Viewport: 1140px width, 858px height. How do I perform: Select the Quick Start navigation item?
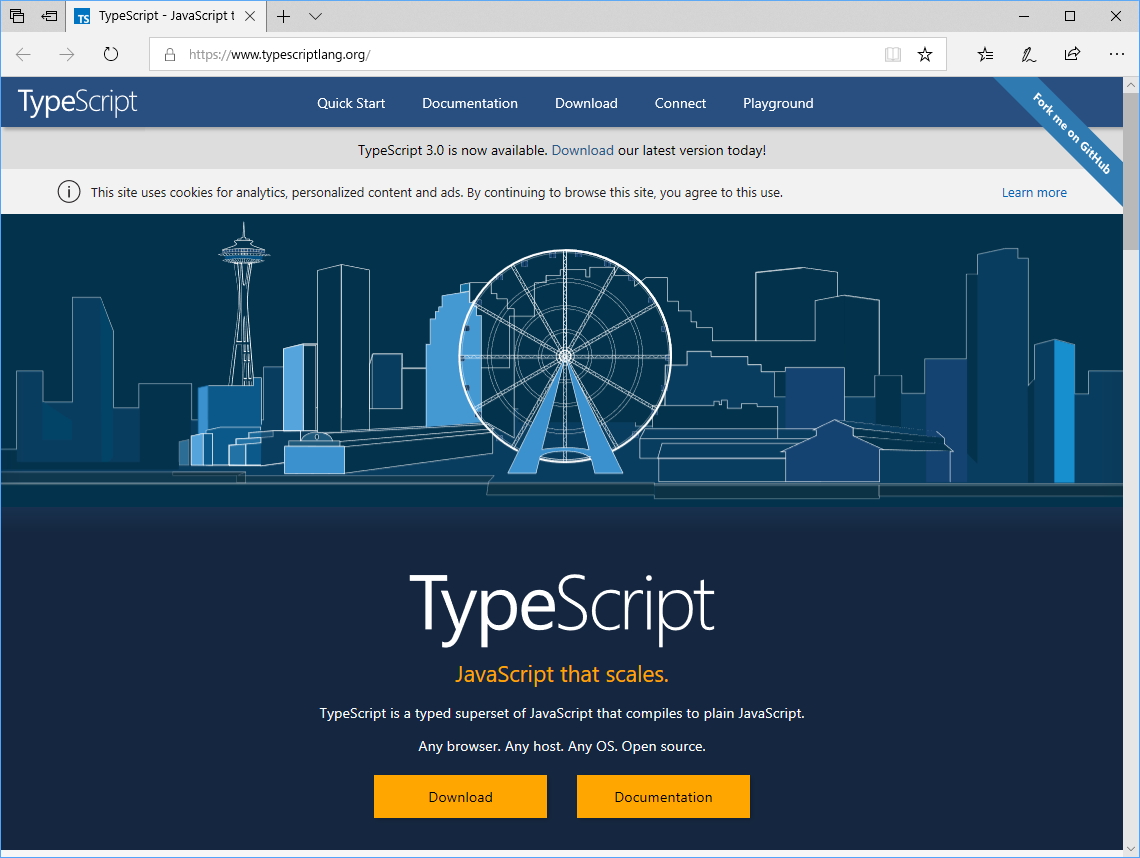pyautogui.click(x=351, y=103)
